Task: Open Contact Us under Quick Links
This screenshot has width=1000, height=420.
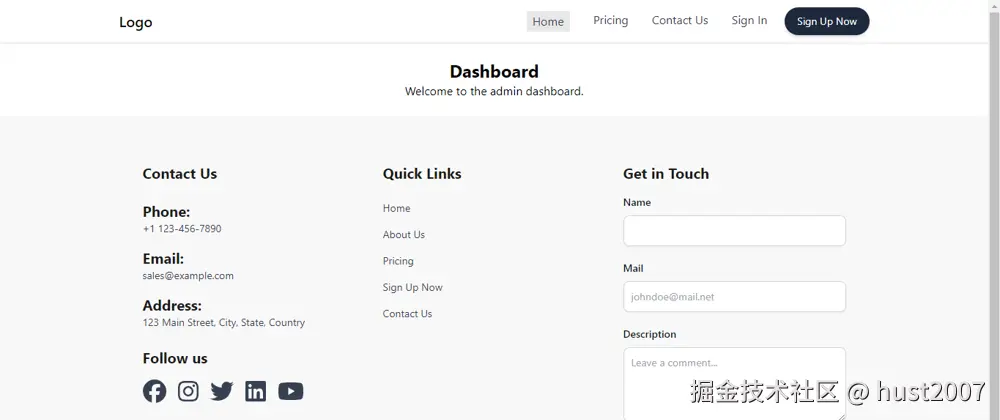Action: click(x=407, y=314)
